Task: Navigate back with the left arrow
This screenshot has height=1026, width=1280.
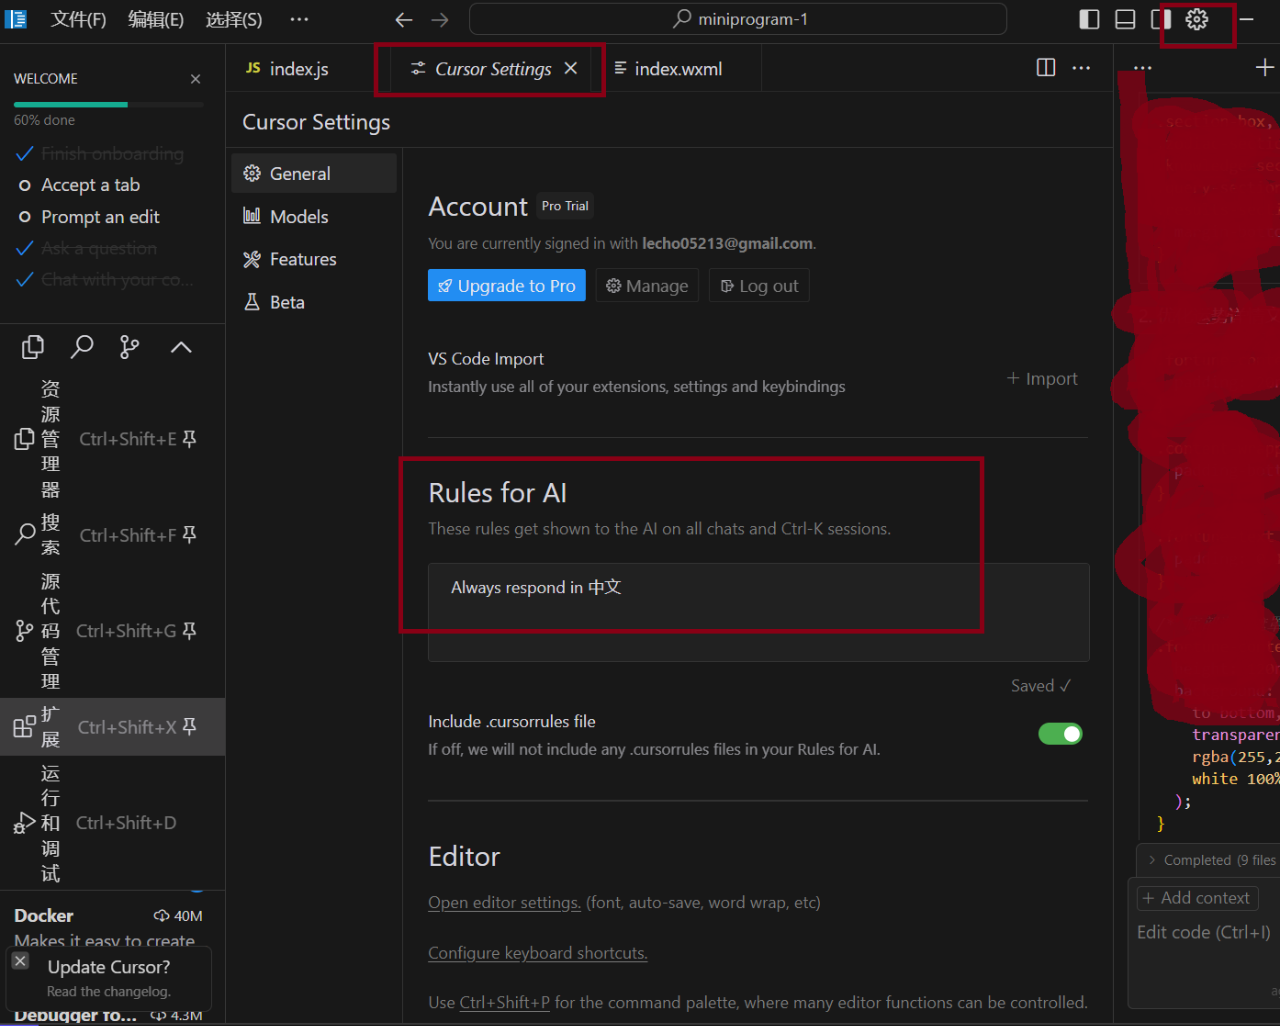Action: [x=404, y=20]
